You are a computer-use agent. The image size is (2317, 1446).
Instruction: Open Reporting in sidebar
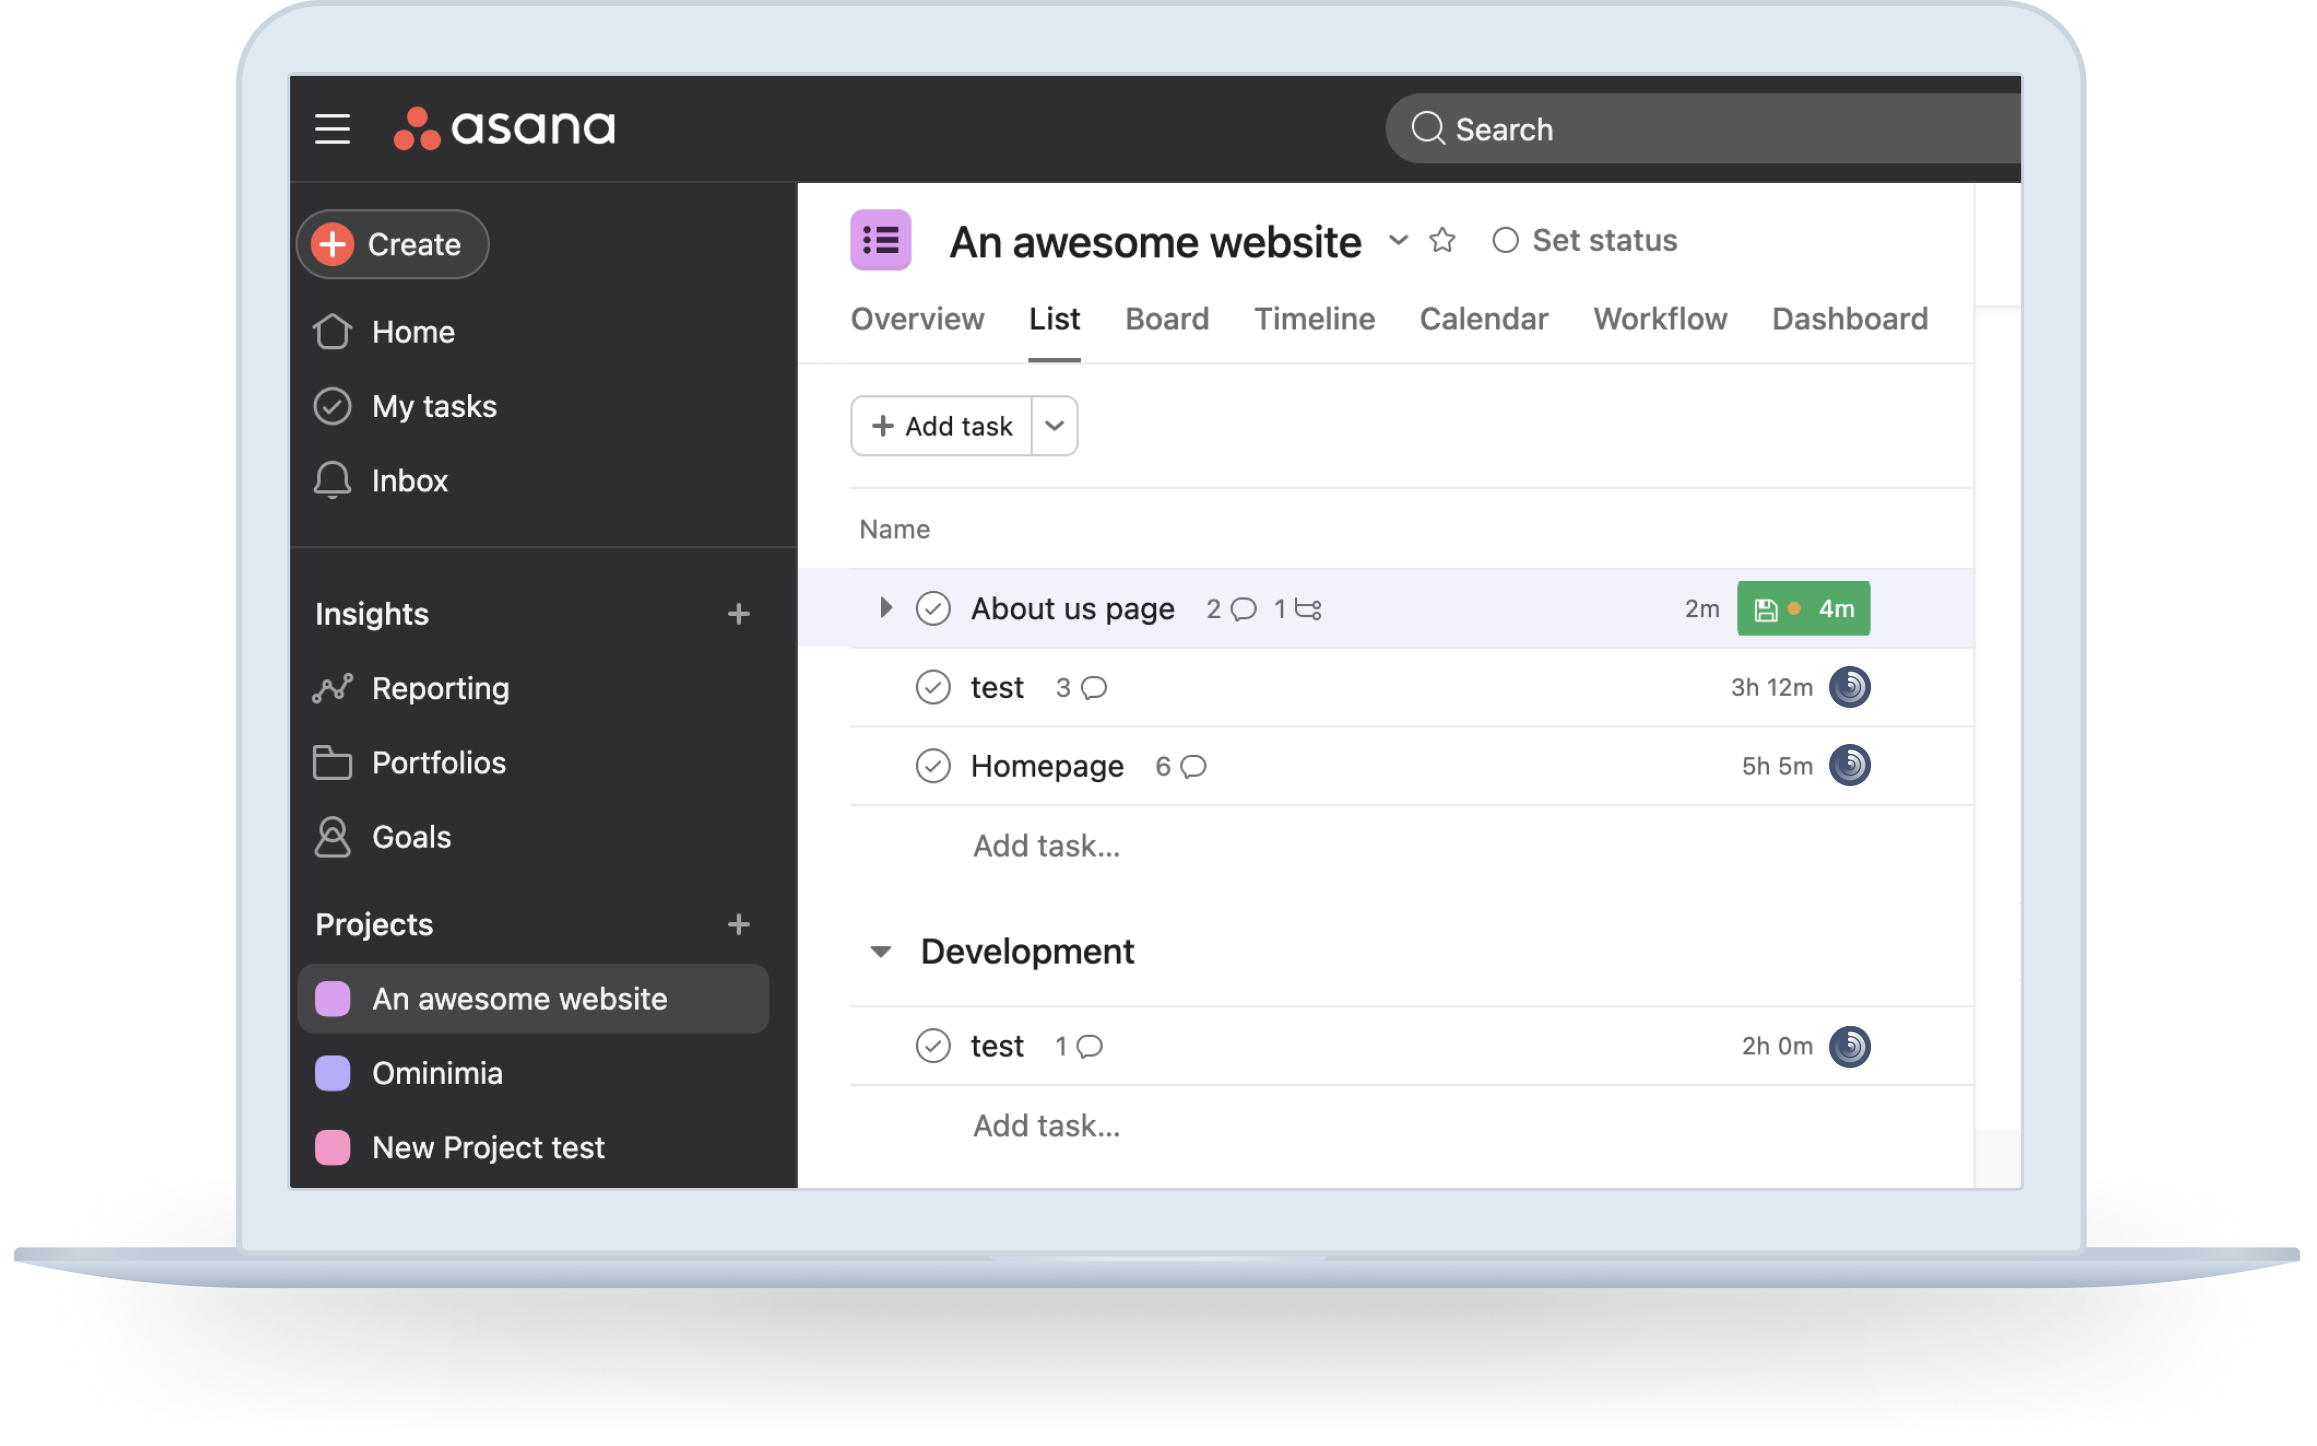point(440,689)
